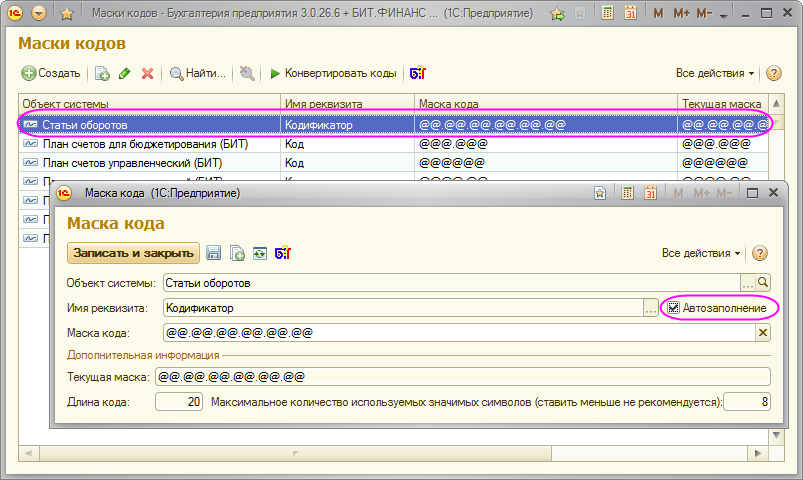Open calendar icon in main title bar
The height and width of the screenshot is (480, 803).
pyautogui.click(x=630, y=13)
